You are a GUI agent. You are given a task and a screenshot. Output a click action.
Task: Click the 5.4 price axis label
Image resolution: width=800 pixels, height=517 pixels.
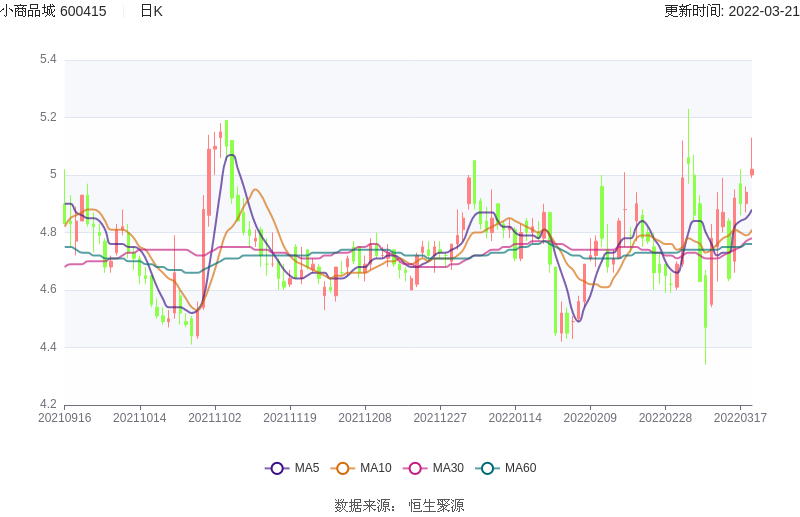tap(48, 60)
